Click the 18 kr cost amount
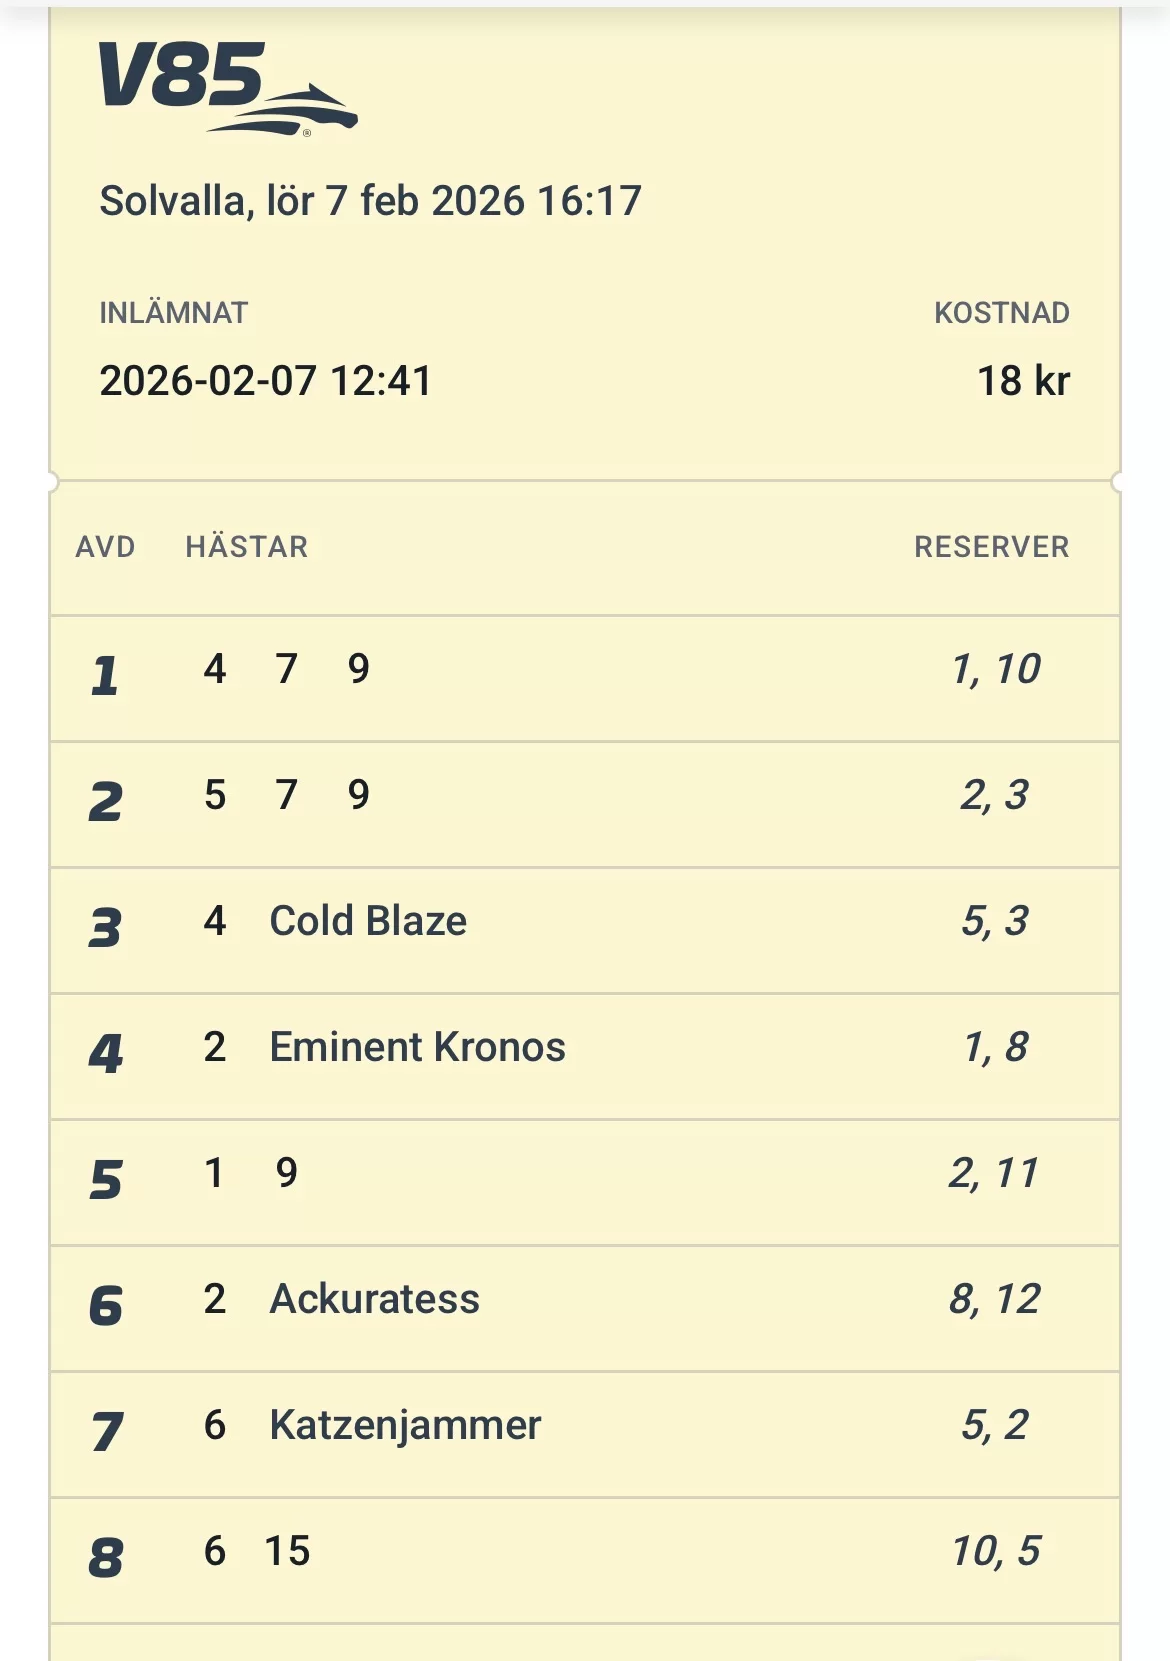Screen dimensions: 1170x1661 tap(1022, 381)
